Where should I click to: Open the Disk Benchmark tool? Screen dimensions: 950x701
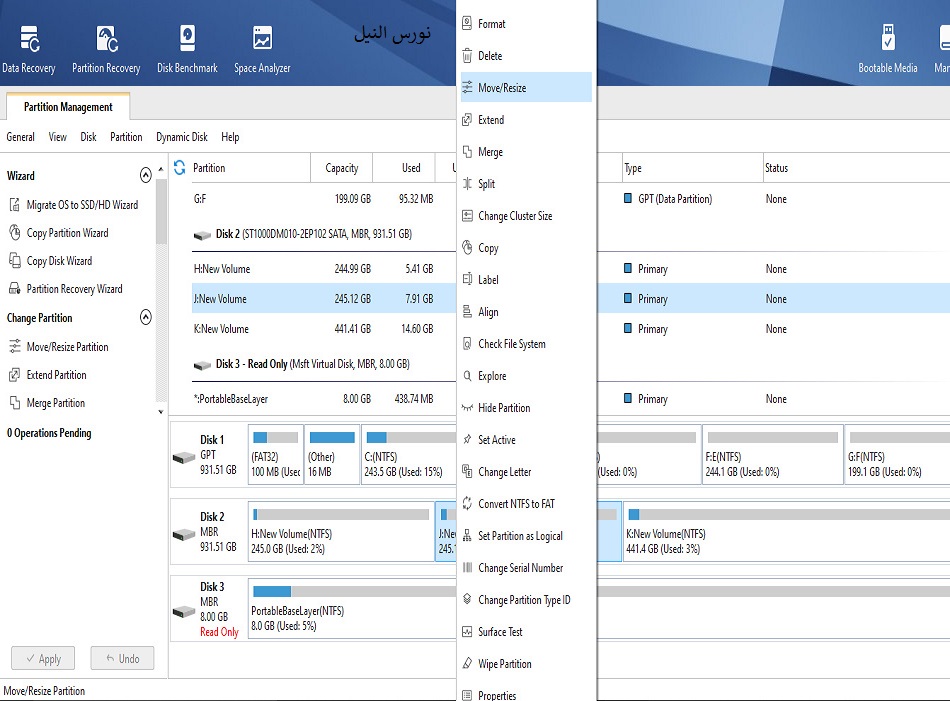point(187,49)
